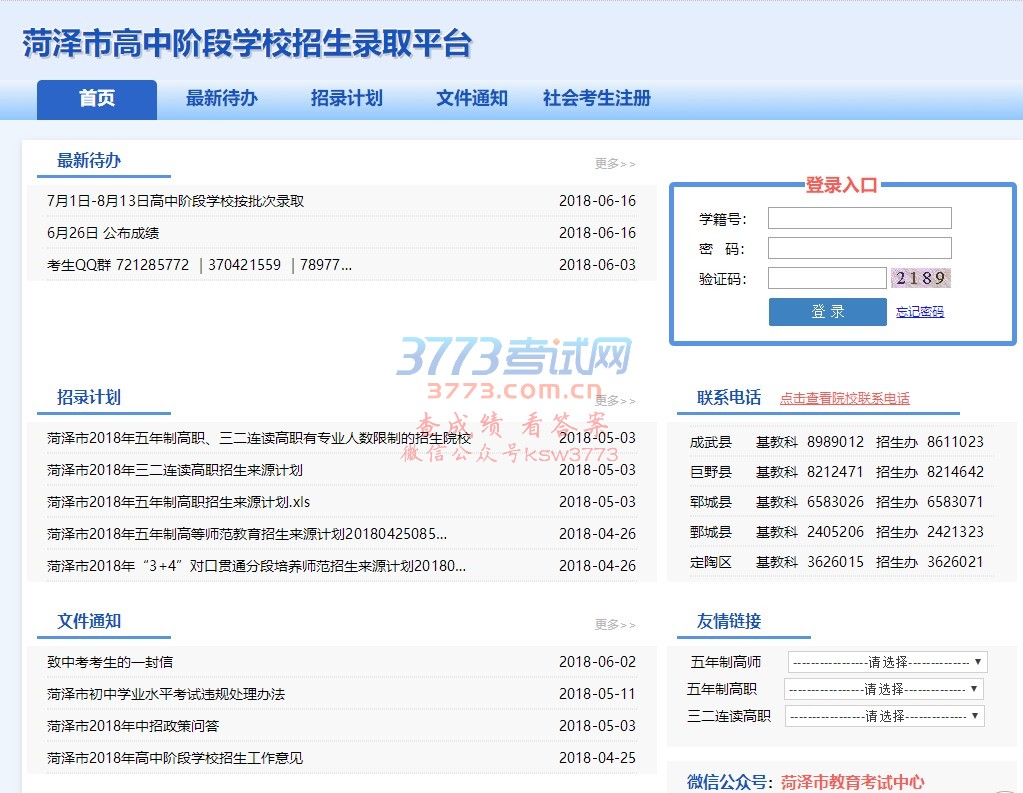The width and height of the screenshot is (1023, 793).
Task: Open the 最新待办 navigation tab
Action: pyautogui.click(x=221, y=99)
